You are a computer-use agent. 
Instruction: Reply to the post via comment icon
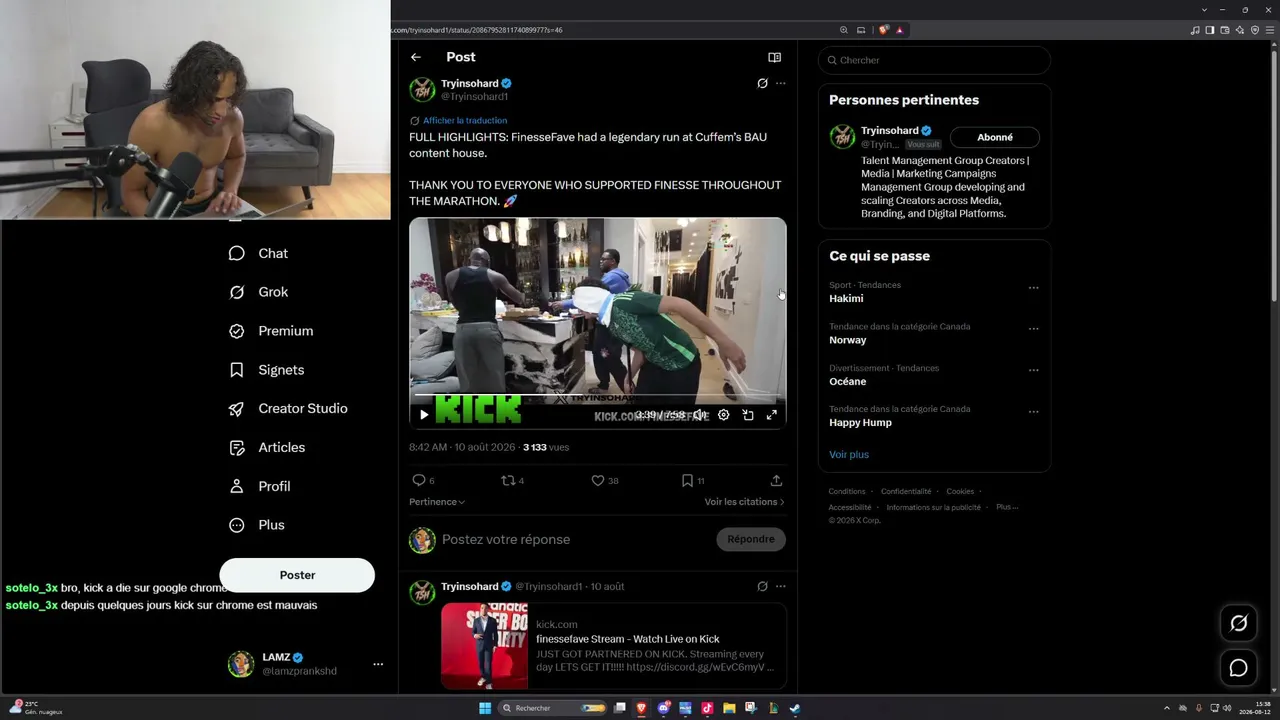pos(419,480)
